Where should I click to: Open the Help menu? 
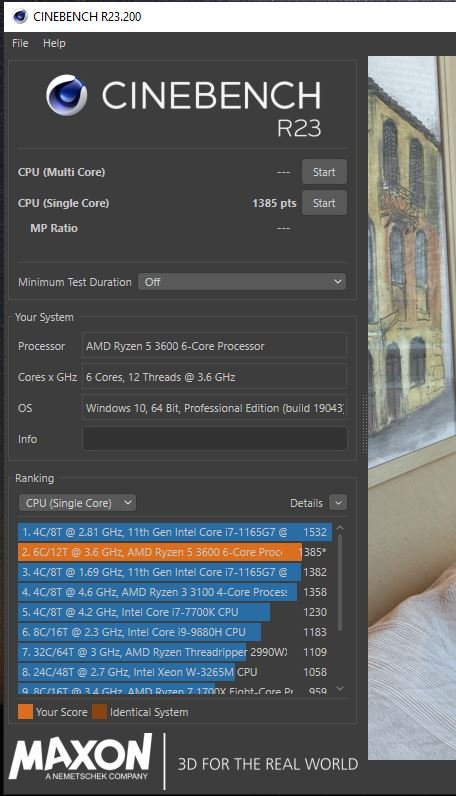[x=54, y=43]
